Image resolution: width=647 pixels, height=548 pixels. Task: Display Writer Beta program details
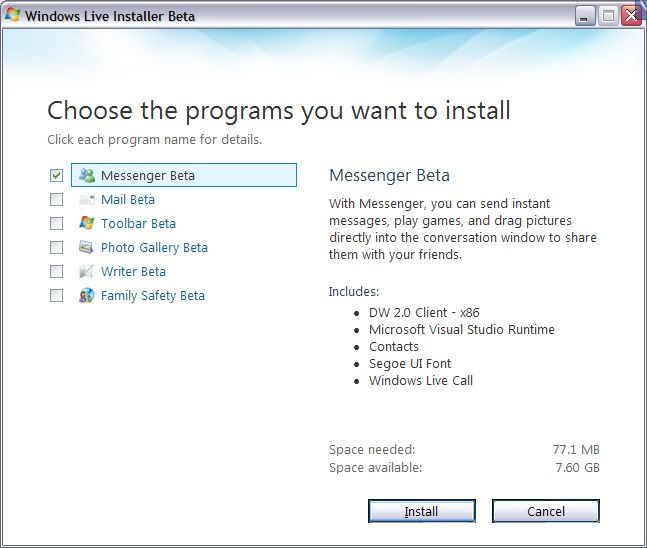pos(133,272)
